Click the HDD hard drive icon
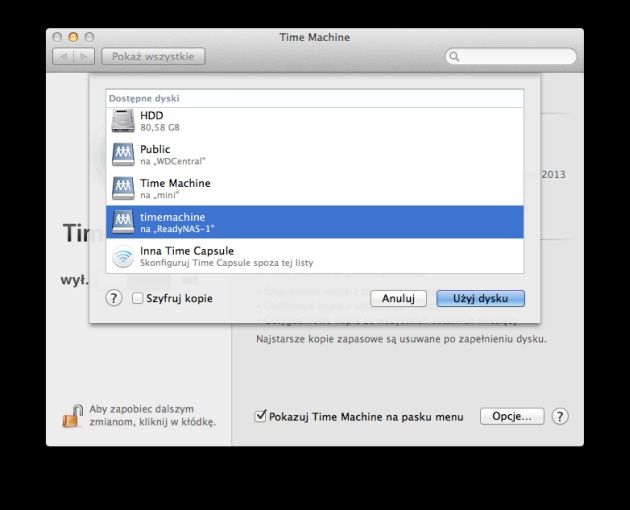630x510 pixels. click(123, 121)
